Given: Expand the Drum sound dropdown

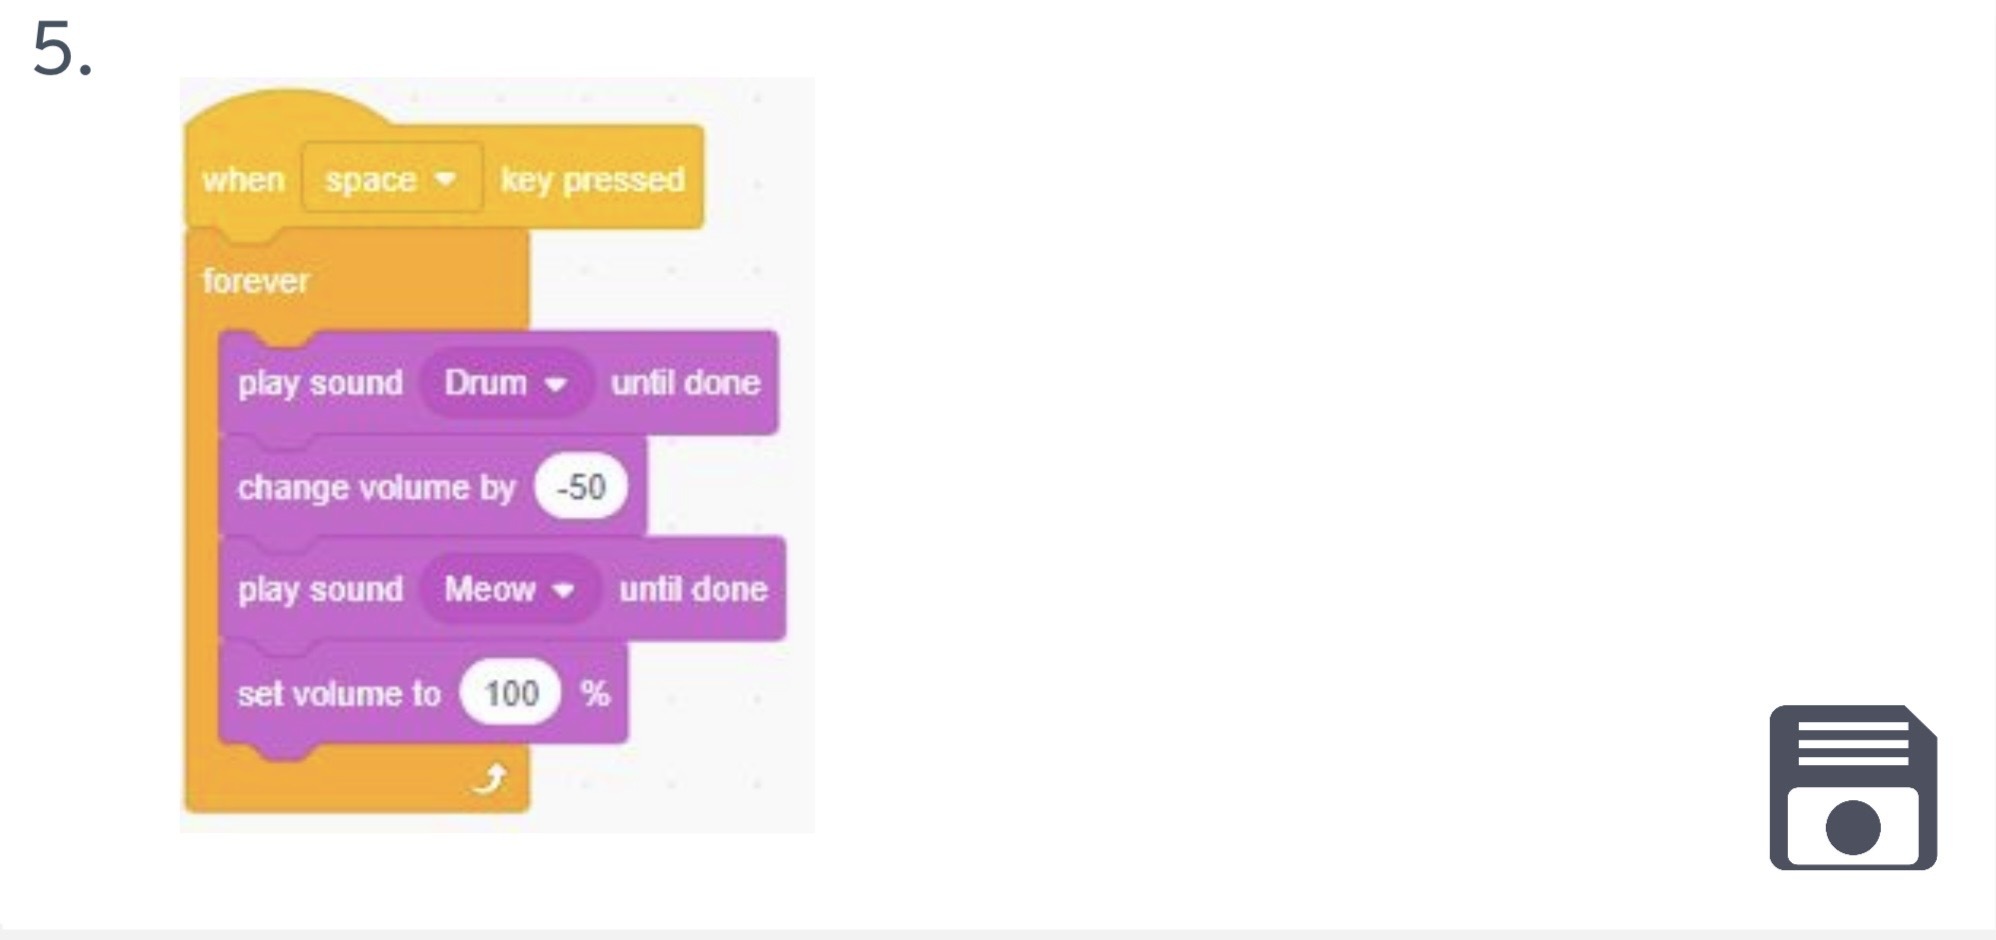Looking at the screenshot, I should point(506,383).
